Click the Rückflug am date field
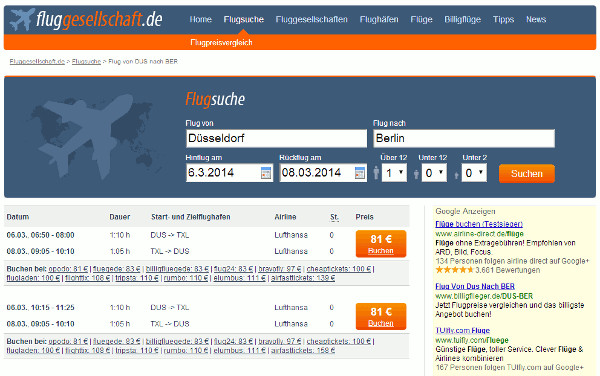The image size is (600, 376). coord(323,173)
